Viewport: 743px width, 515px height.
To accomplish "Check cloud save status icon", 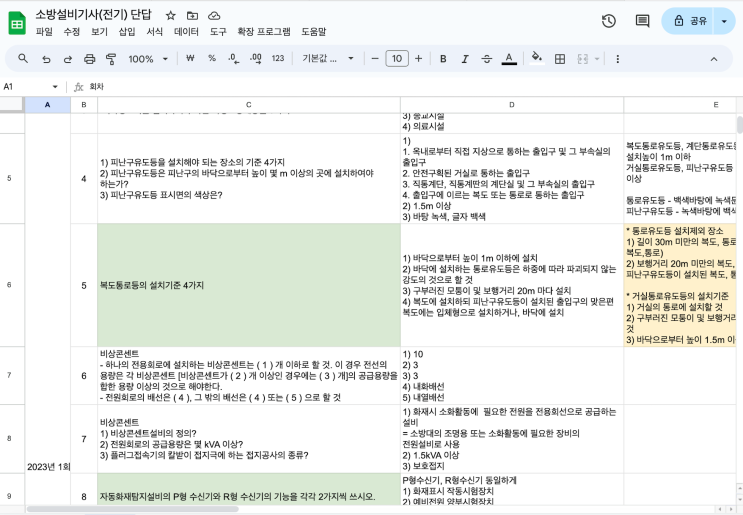I will pyautogui.click(x=214, y=16).
